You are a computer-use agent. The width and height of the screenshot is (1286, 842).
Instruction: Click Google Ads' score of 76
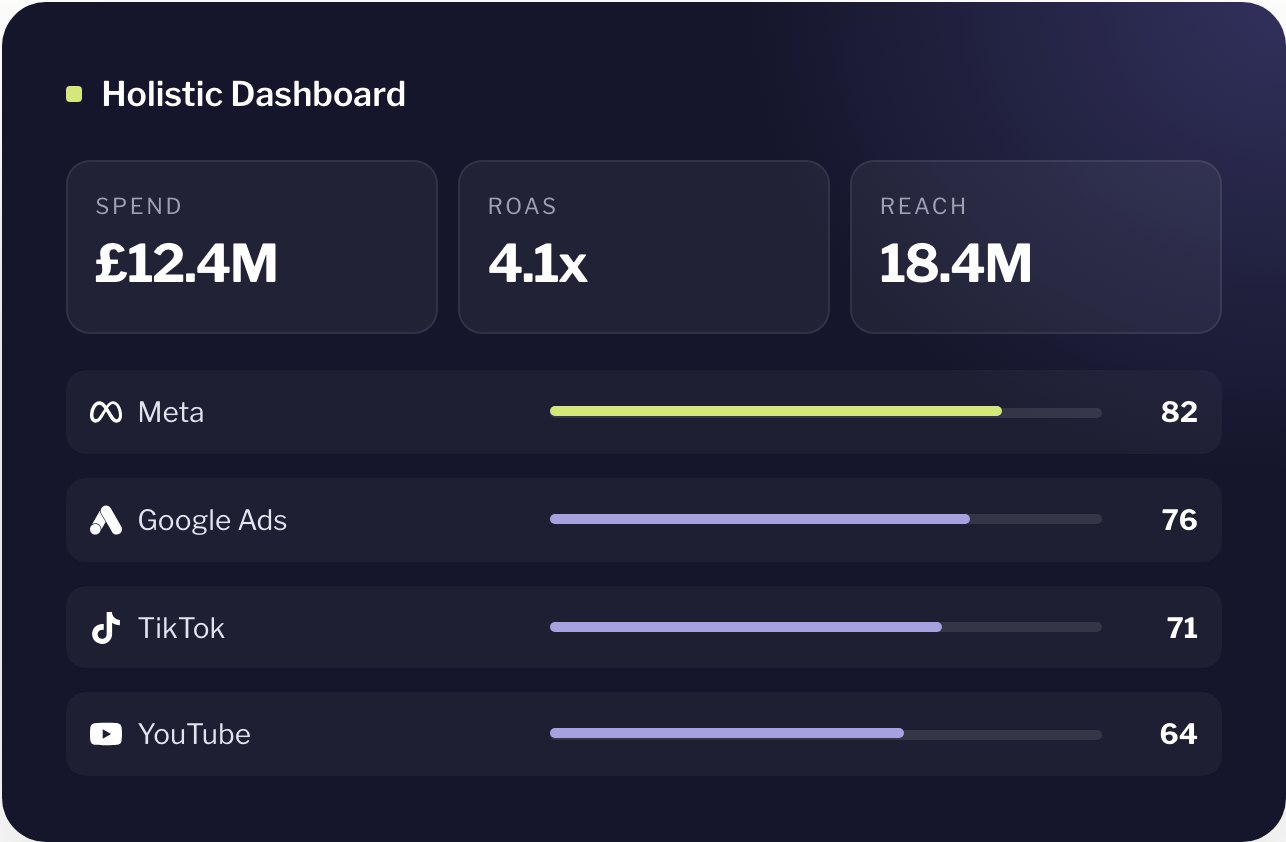1179,520
